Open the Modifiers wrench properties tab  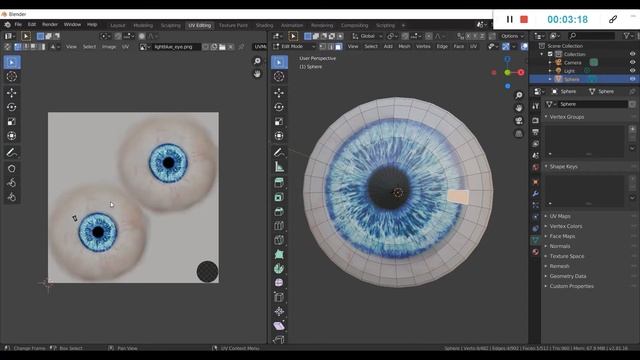point(536,193)
